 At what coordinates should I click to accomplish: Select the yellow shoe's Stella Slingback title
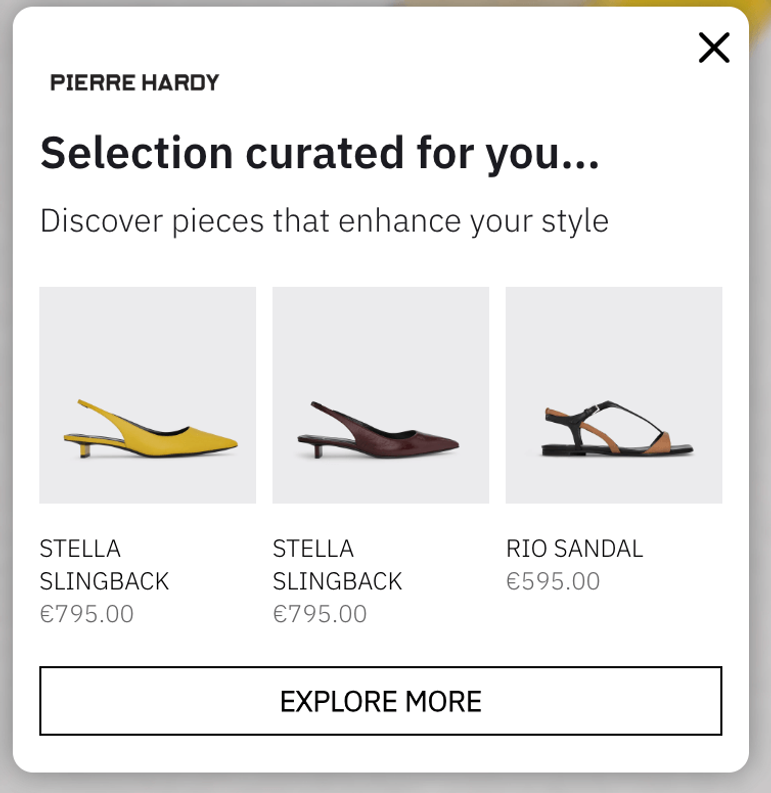tap(104, 565)
